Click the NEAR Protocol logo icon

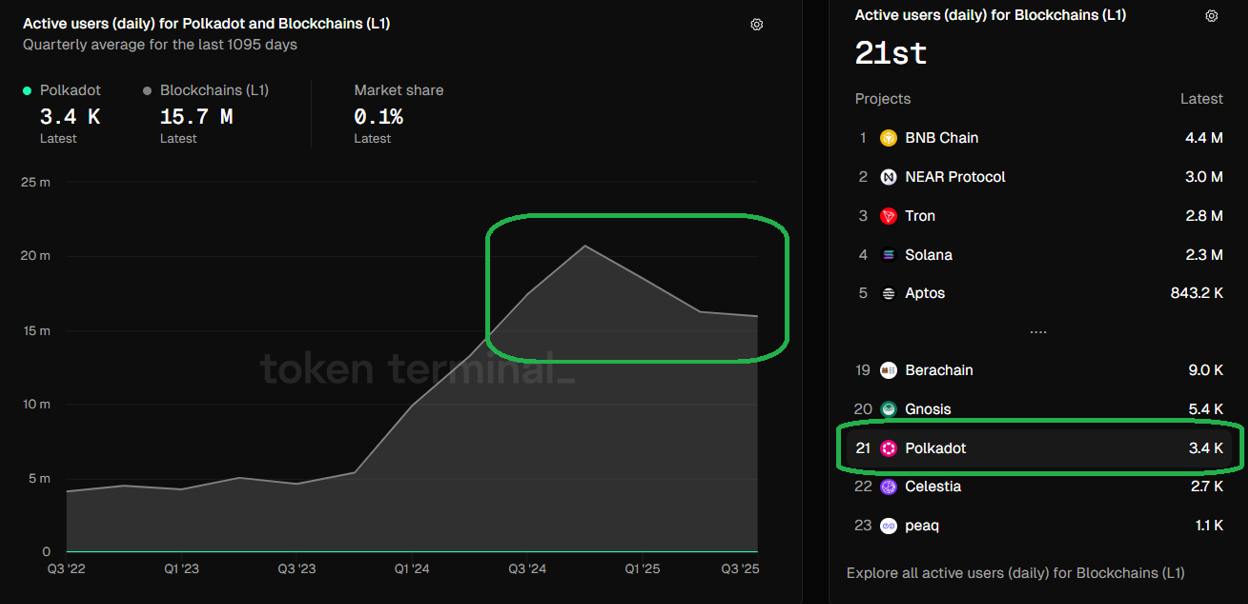point(888,177)
